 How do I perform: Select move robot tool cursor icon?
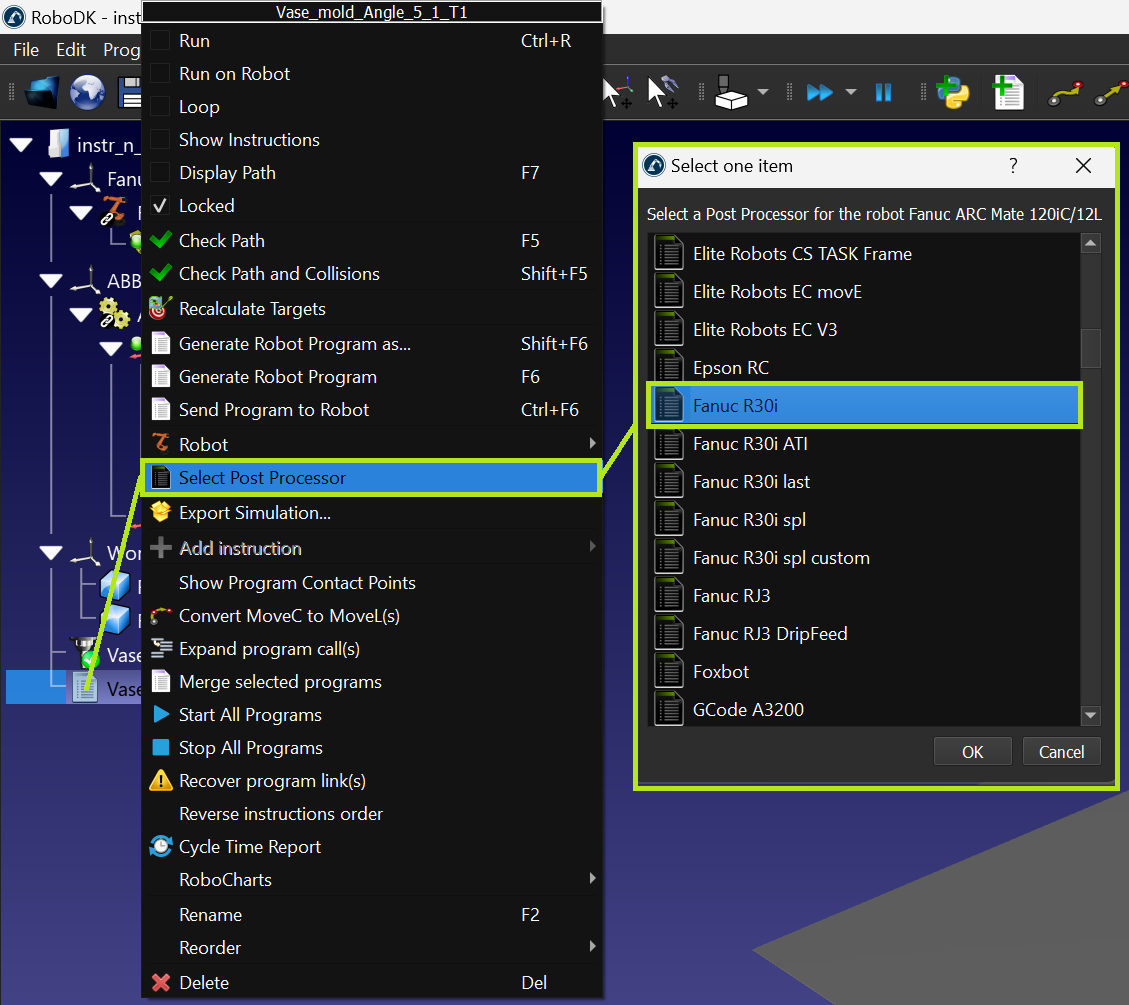pyautogui.click(x=662, y=93)
